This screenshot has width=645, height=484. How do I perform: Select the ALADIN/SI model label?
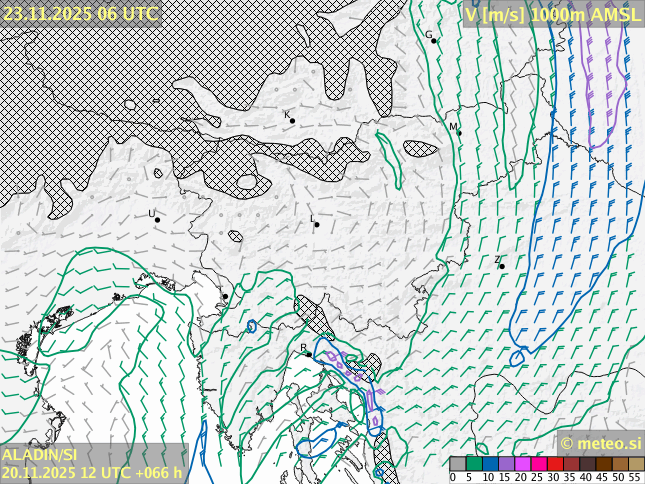pyautogui.click(x=41, y=455)
